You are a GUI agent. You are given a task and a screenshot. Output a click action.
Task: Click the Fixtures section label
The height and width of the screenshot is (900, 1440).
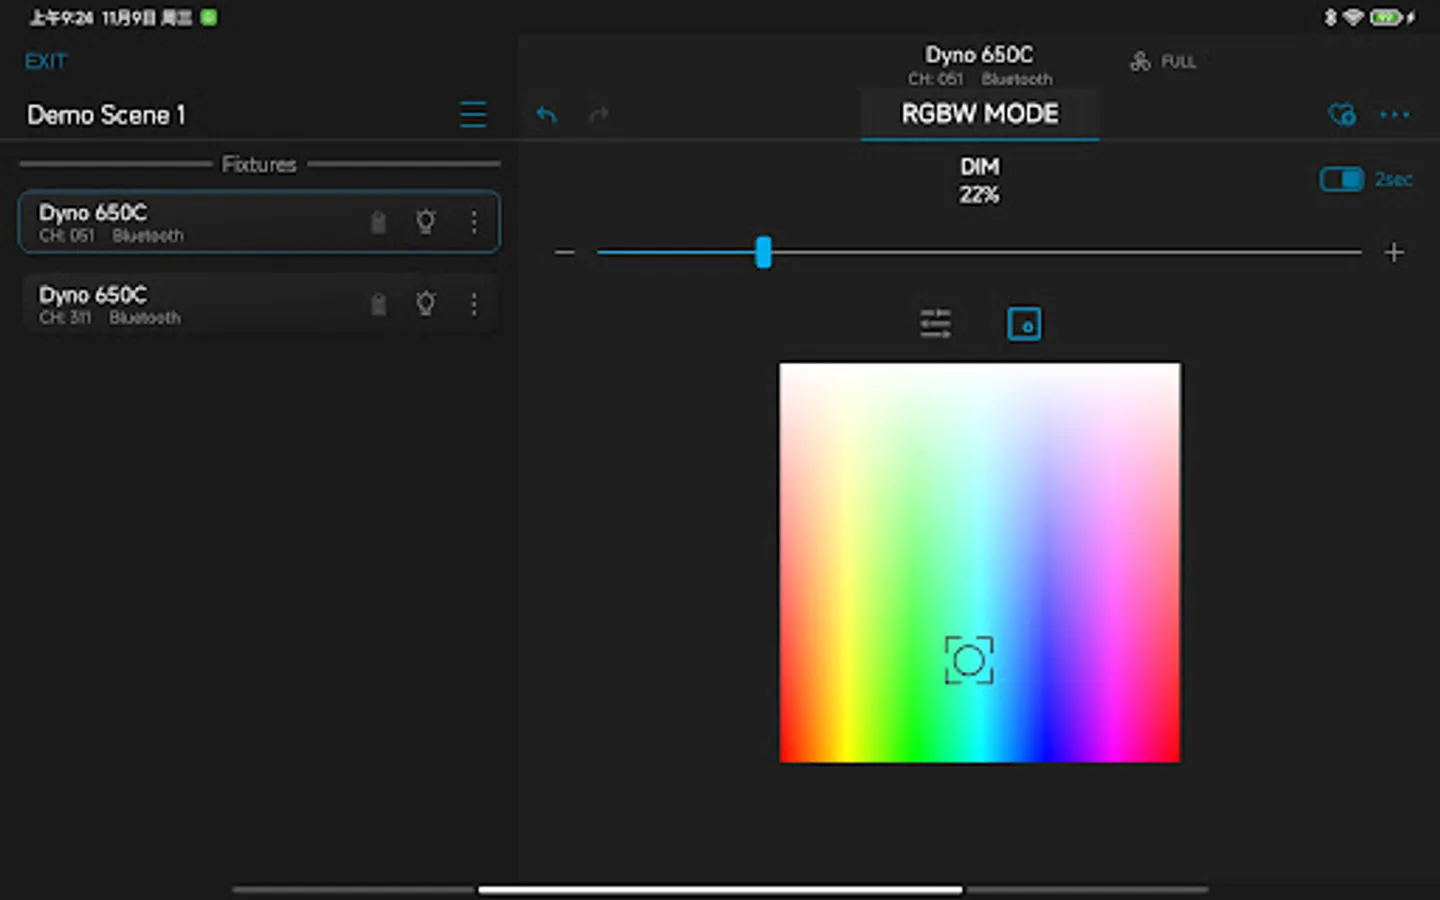coord(259,164)
